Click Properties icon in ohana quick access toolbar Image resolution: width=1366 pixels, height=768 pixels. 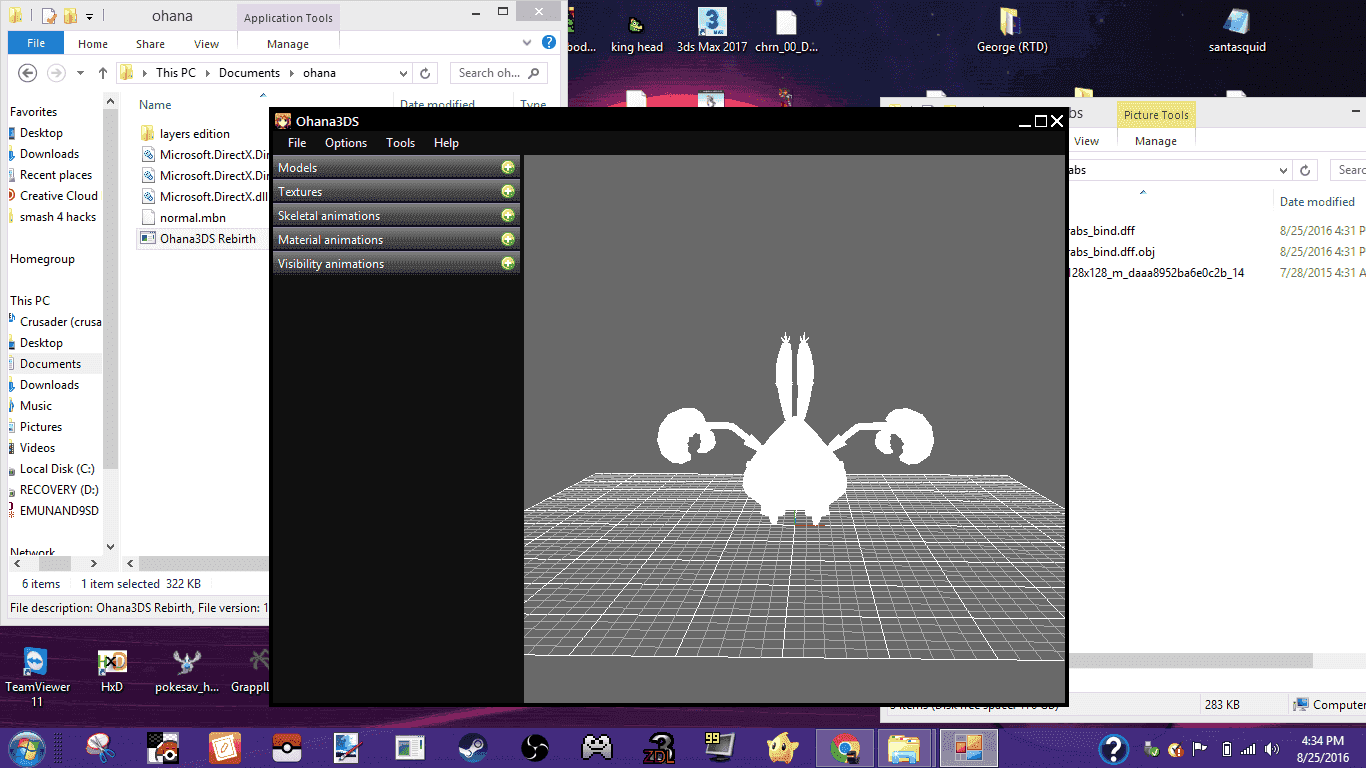pos(48,16)
